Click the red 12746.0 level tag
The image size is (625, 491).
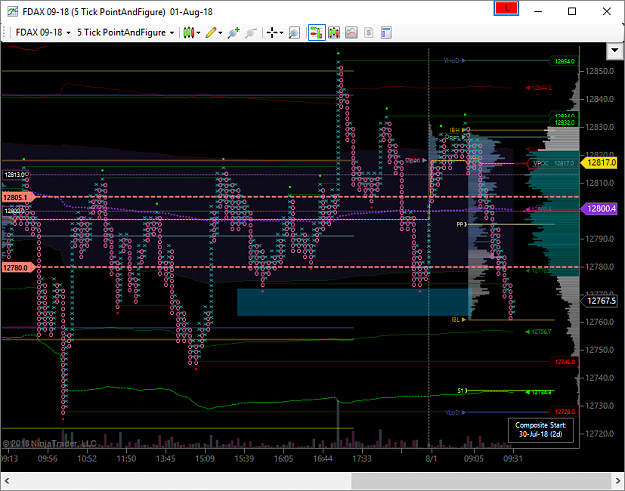pyautogui.click(x=564, y=362)
